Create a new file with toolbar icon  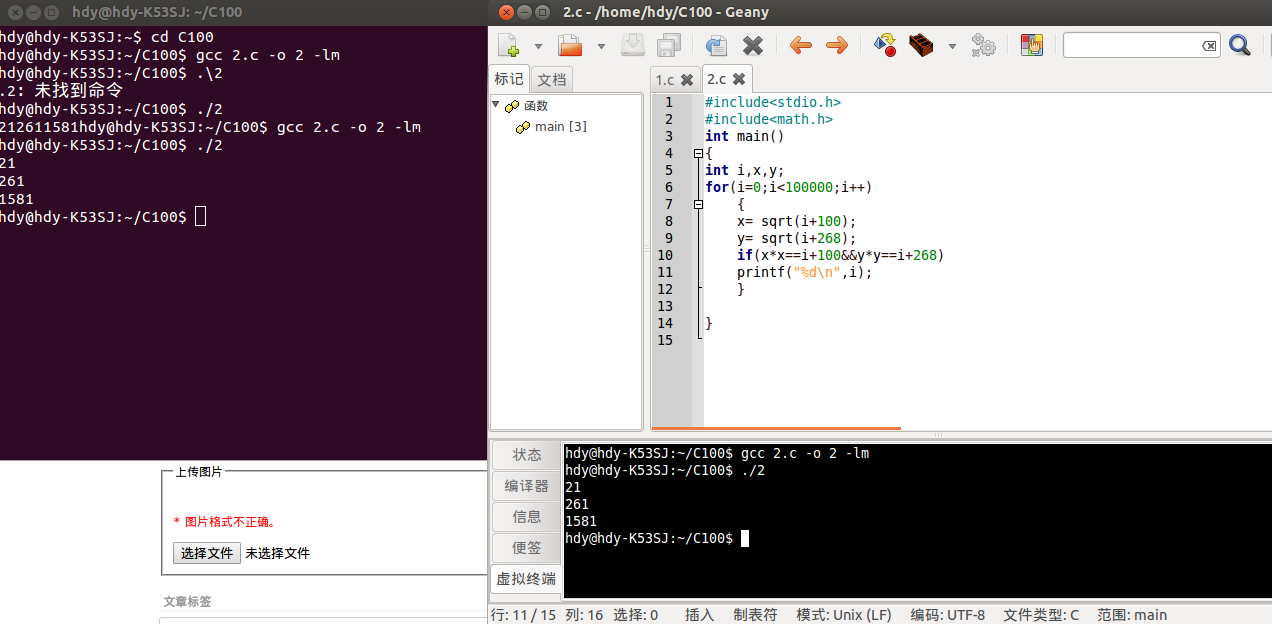coord(509,45)
